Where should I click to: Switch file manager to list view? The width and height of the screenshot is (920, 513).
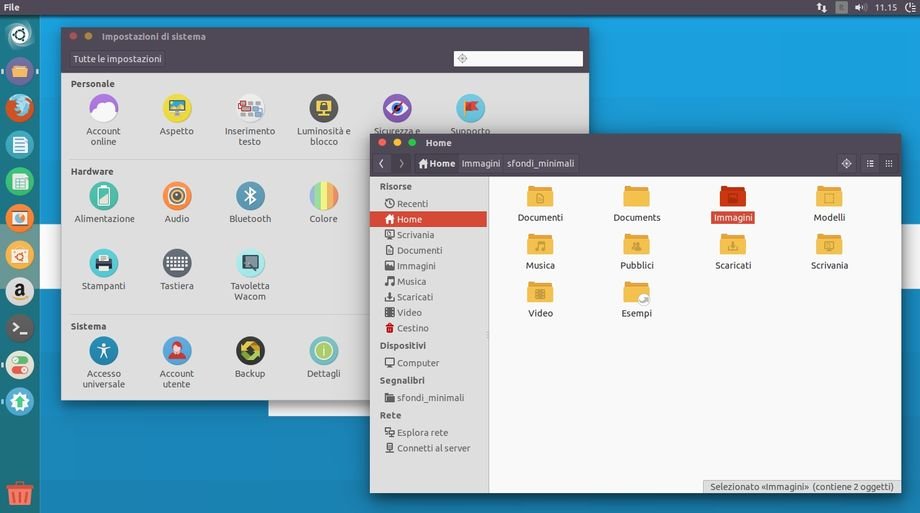pos(869,163)
